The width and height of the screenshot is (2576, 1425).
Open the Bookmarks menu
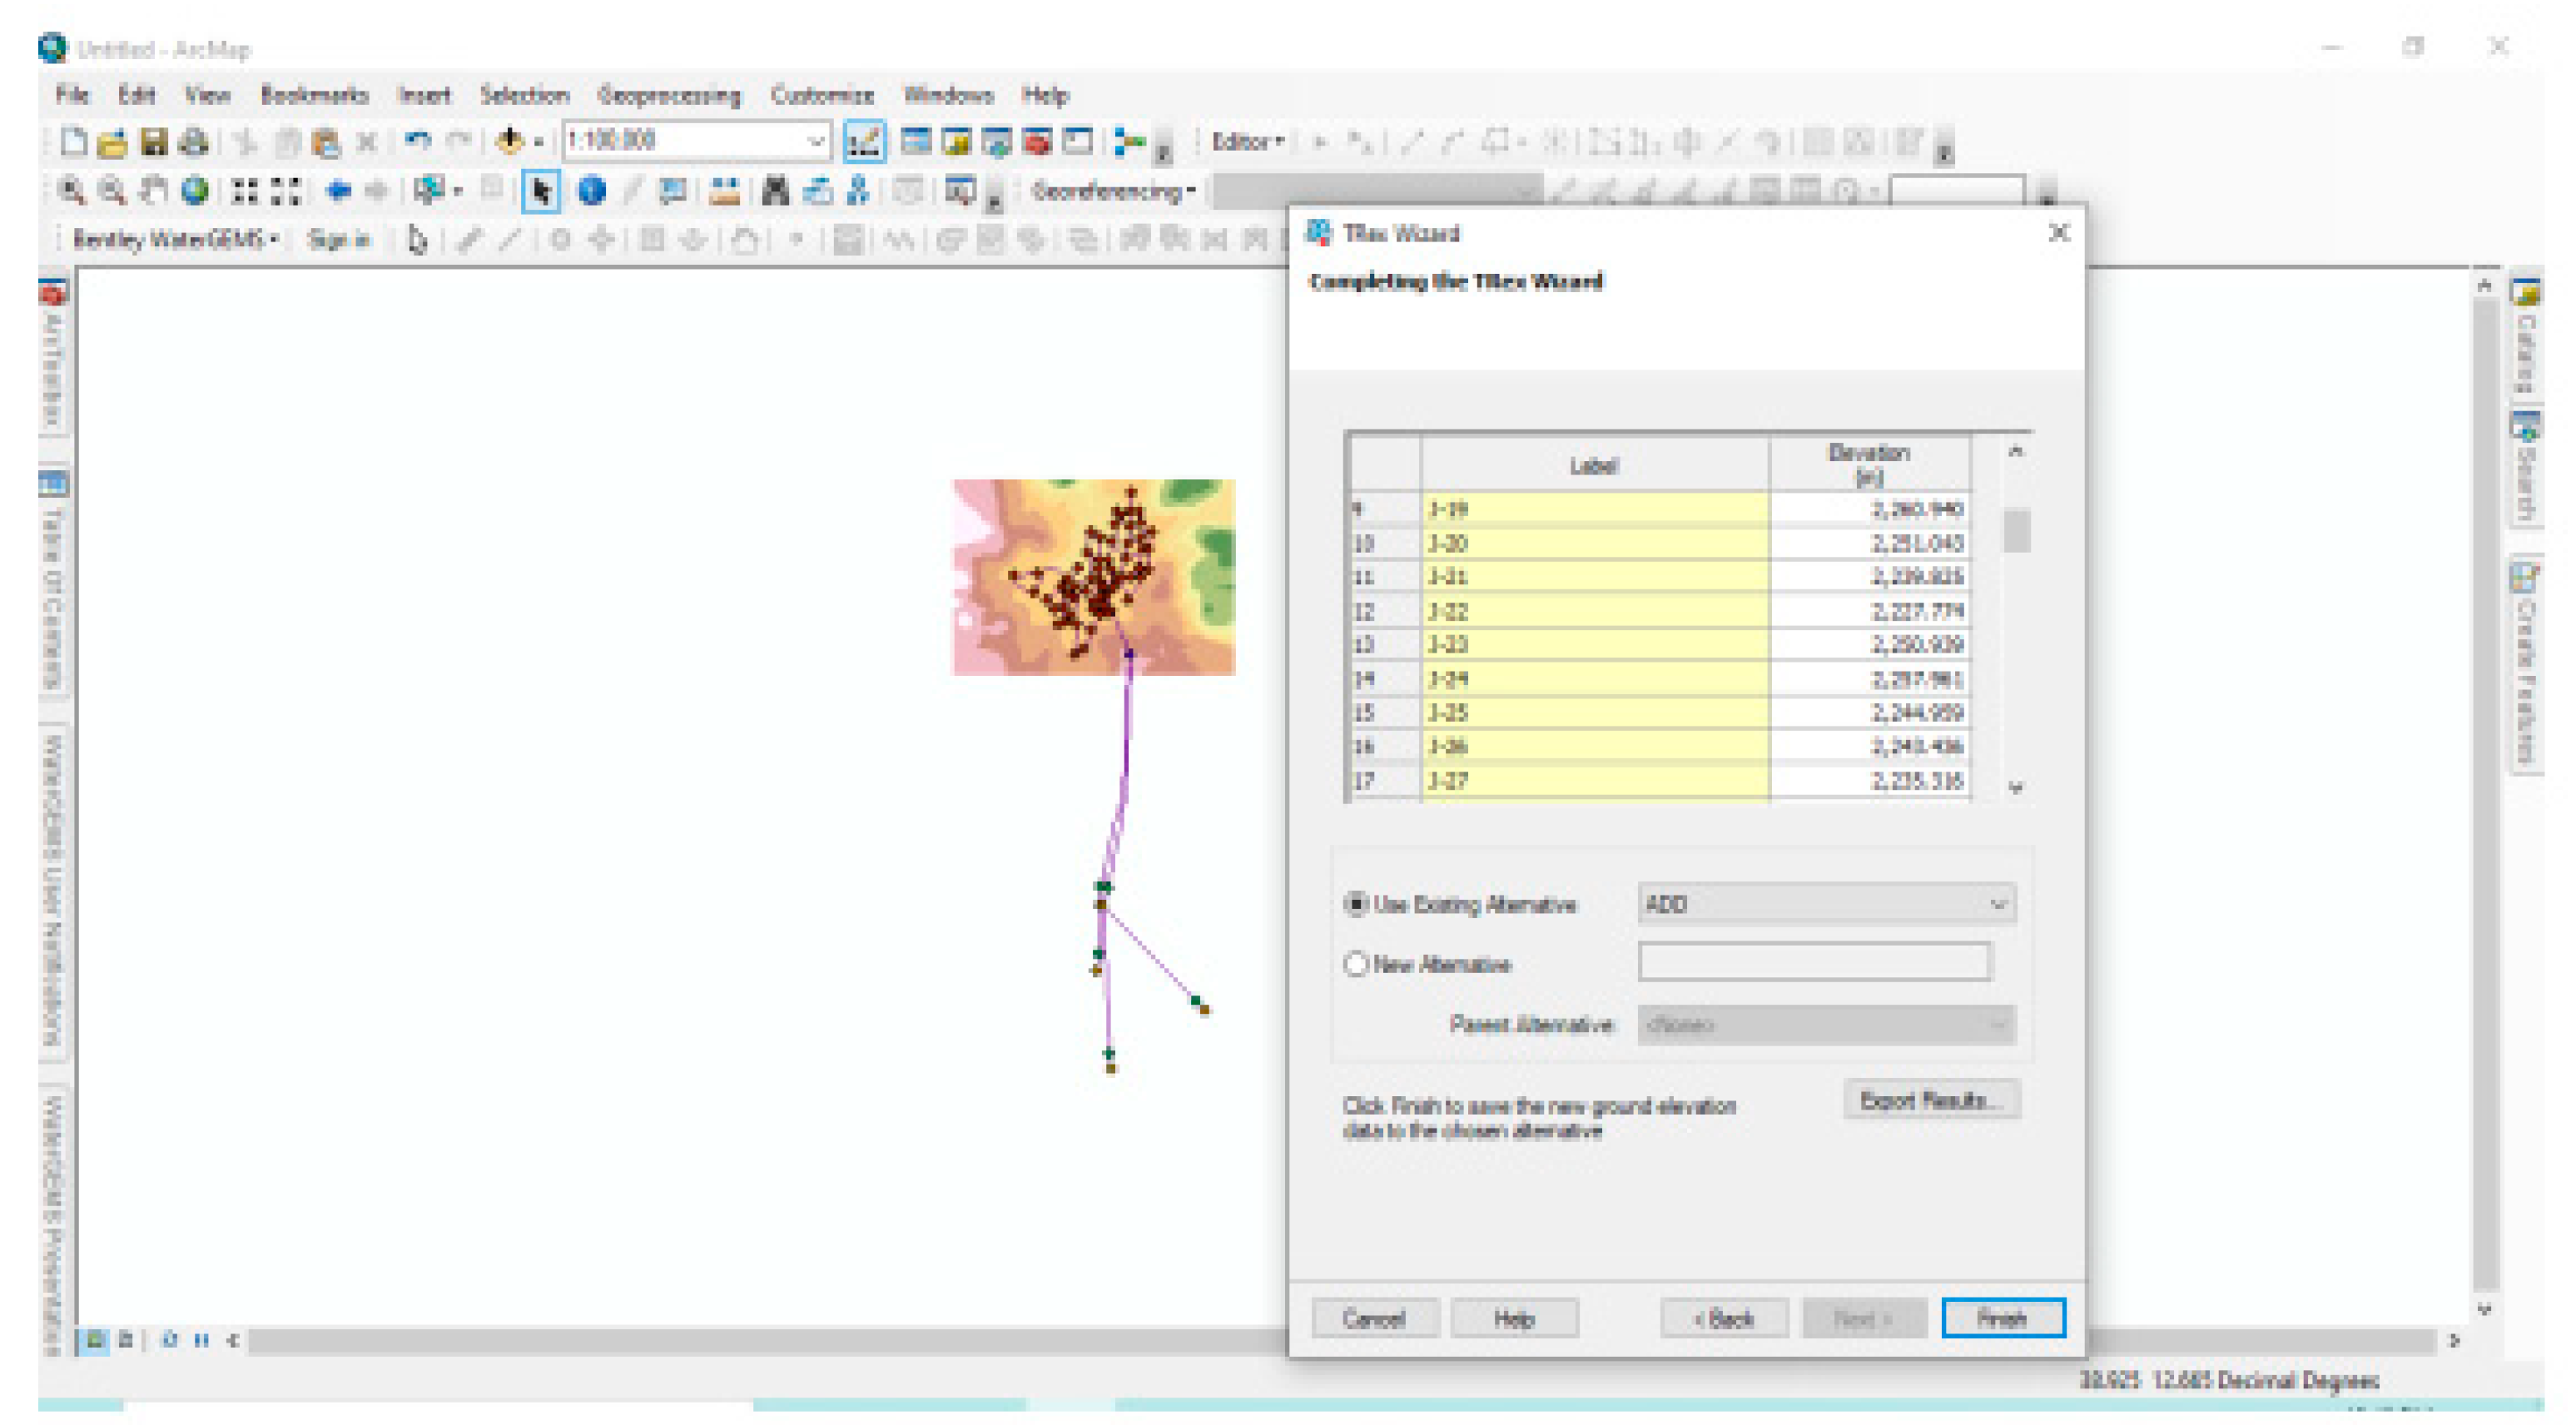pyautogui.click(x=314, y=95)
